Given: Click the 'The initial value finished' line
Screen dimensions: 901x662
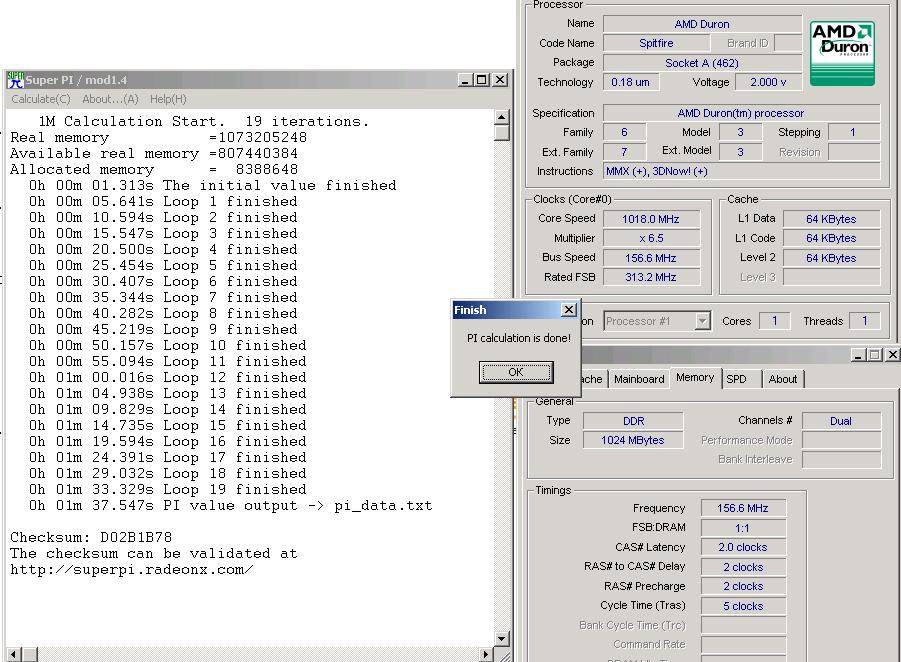Looking at the screenshot, I should tap(213, 186).
